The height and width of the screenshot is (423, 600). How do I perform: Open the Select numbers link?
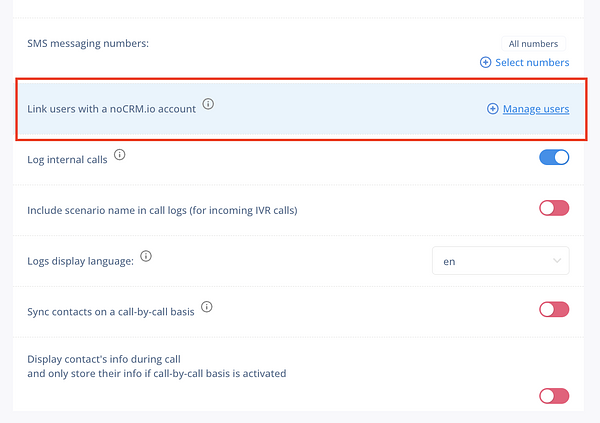pos(532,62)
